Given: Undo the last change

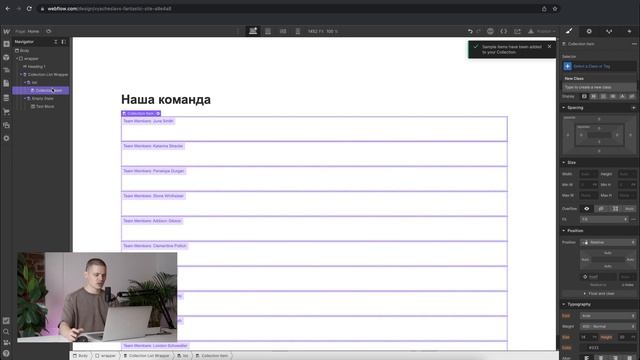Looking at the screenshot, I should 470,31.
